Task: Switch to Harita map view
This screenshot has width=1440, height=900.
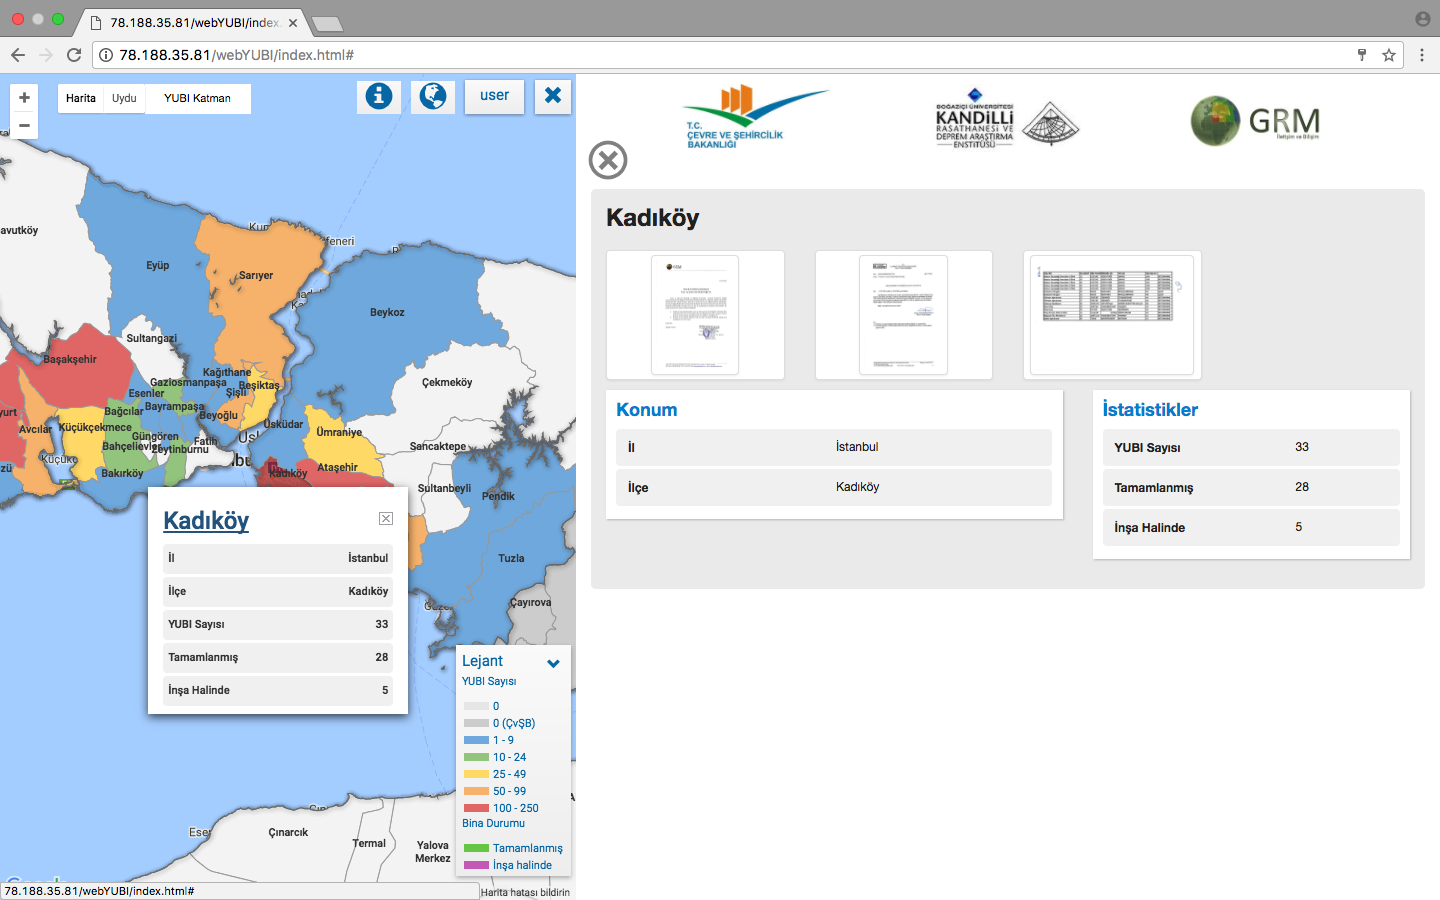Action: point(81,98)
